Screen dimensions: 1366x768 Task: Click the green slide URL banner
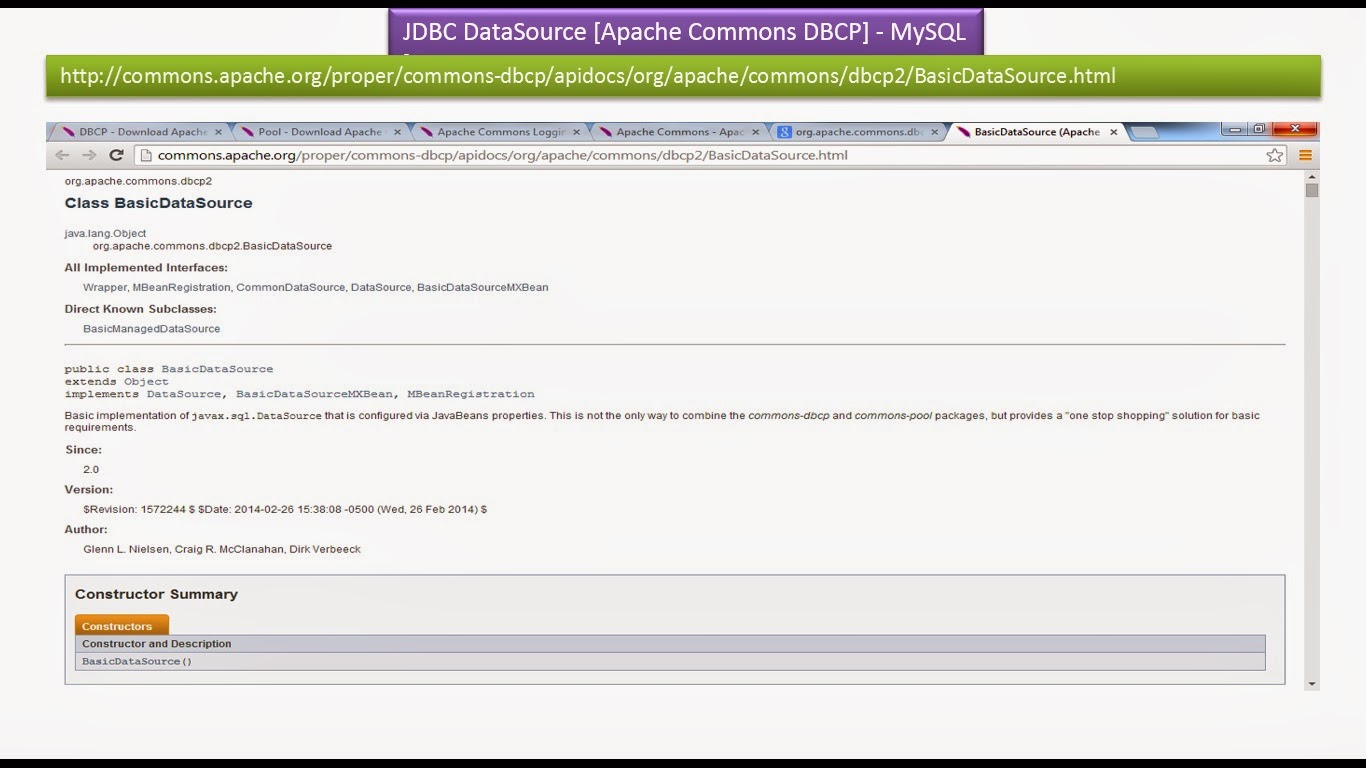[683, 76]
